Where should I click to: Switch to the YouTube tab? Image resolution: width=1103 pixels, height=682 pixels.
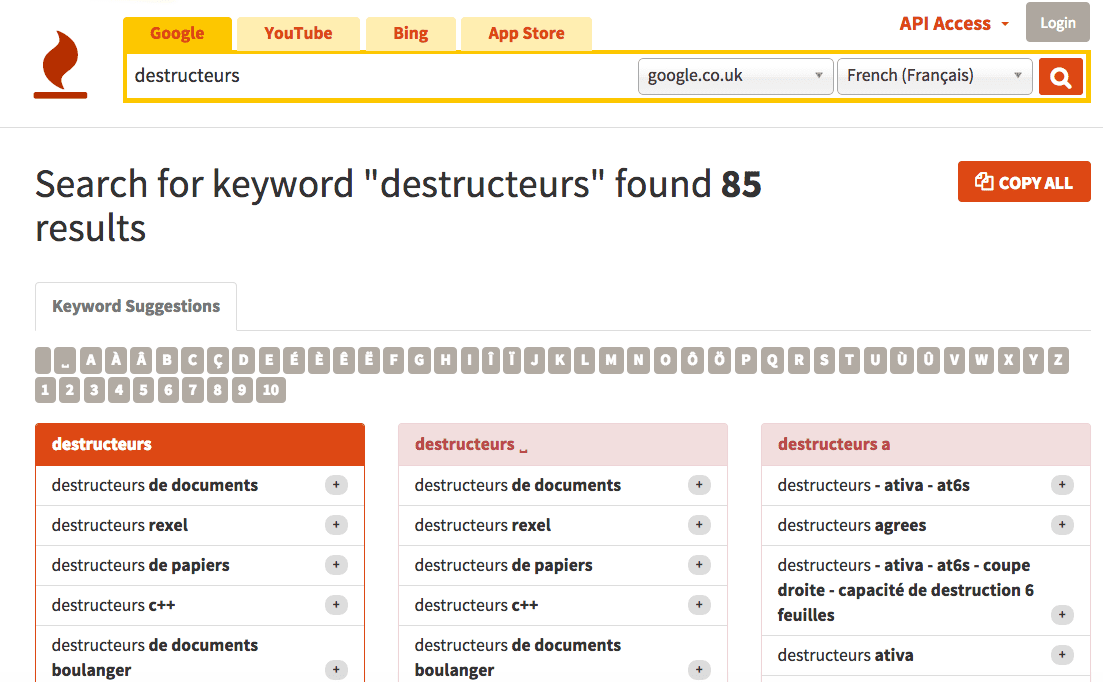298,34
